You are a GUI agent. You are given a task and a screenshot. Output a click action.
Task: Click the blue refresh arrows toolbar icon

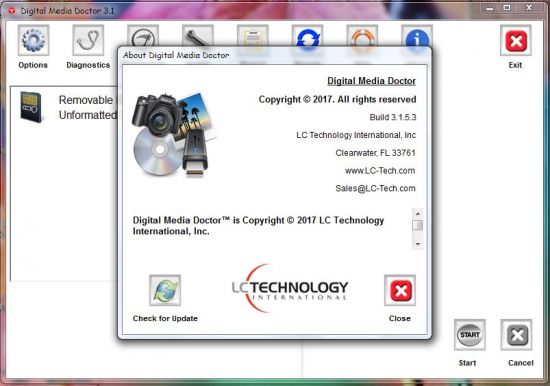click(307, 36)
